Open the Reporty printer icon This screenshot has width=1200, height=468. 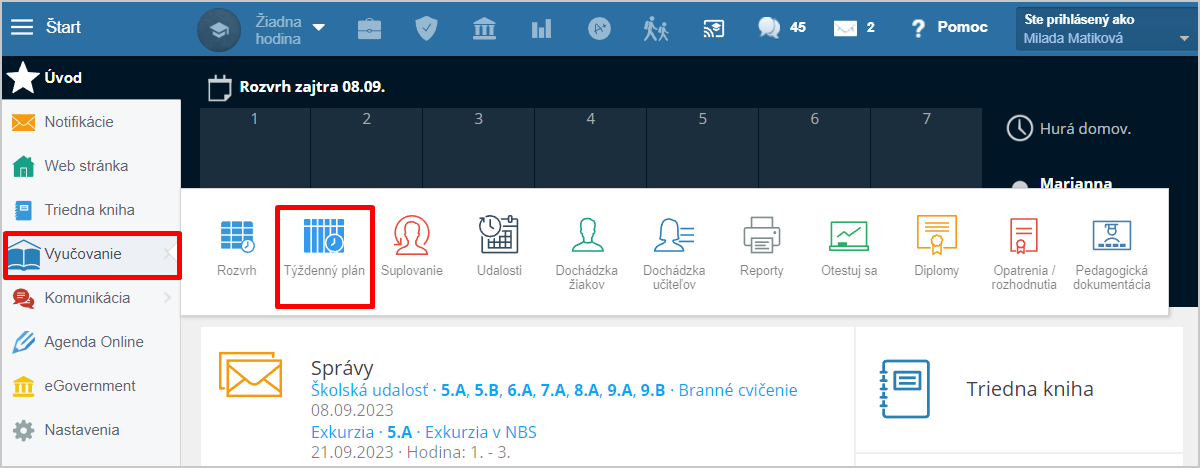[761, 236]
